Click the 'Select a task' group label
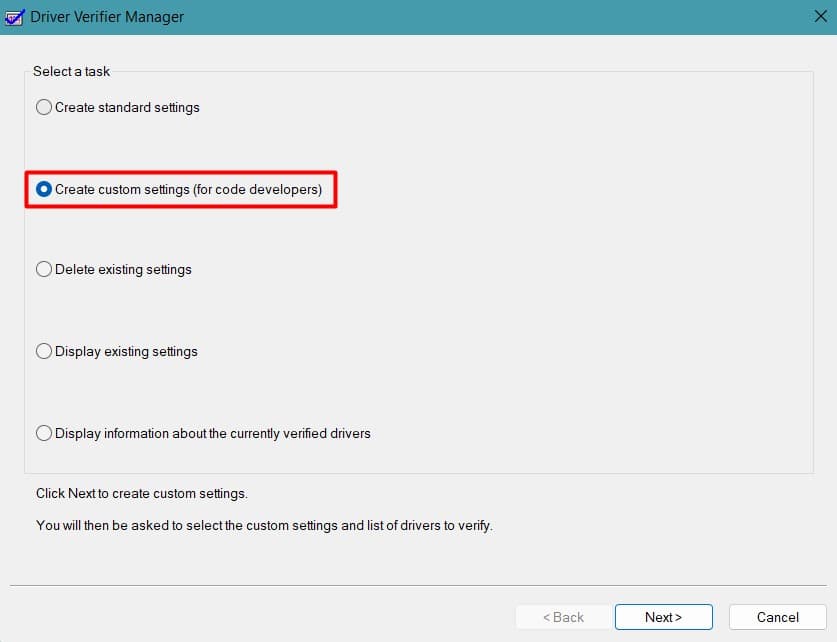Screen dimensions: 837x642 point(71,72)
